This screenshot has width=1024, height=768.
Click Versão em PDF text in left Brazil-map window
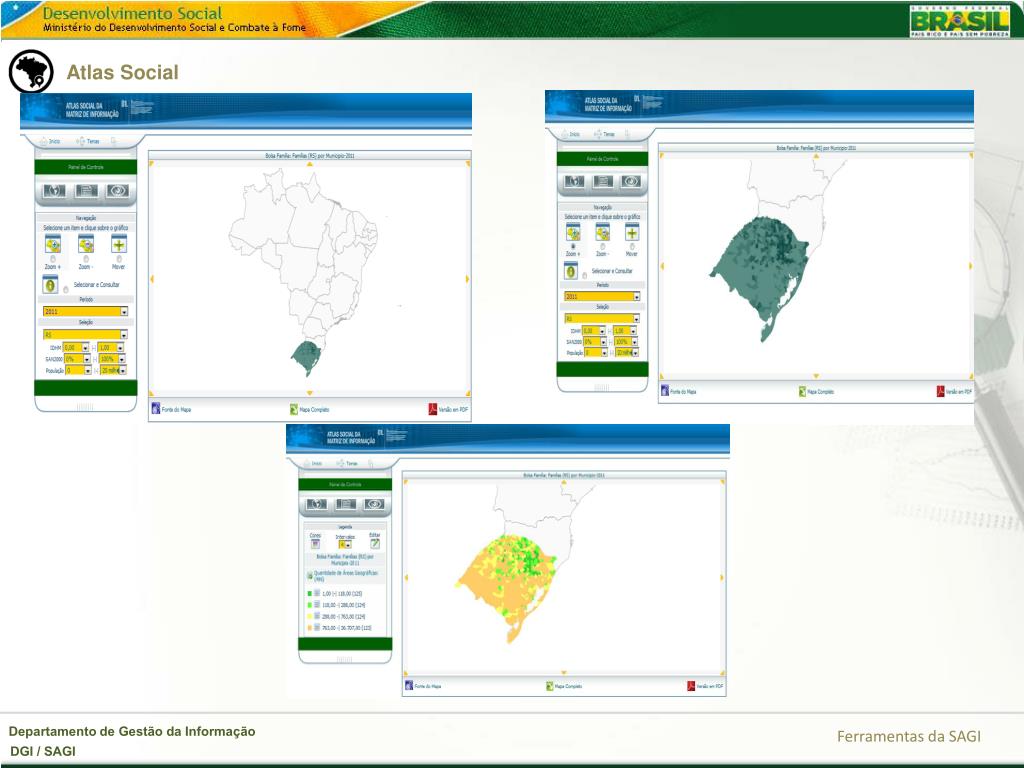pyautogui.click(x=453, y=409)
